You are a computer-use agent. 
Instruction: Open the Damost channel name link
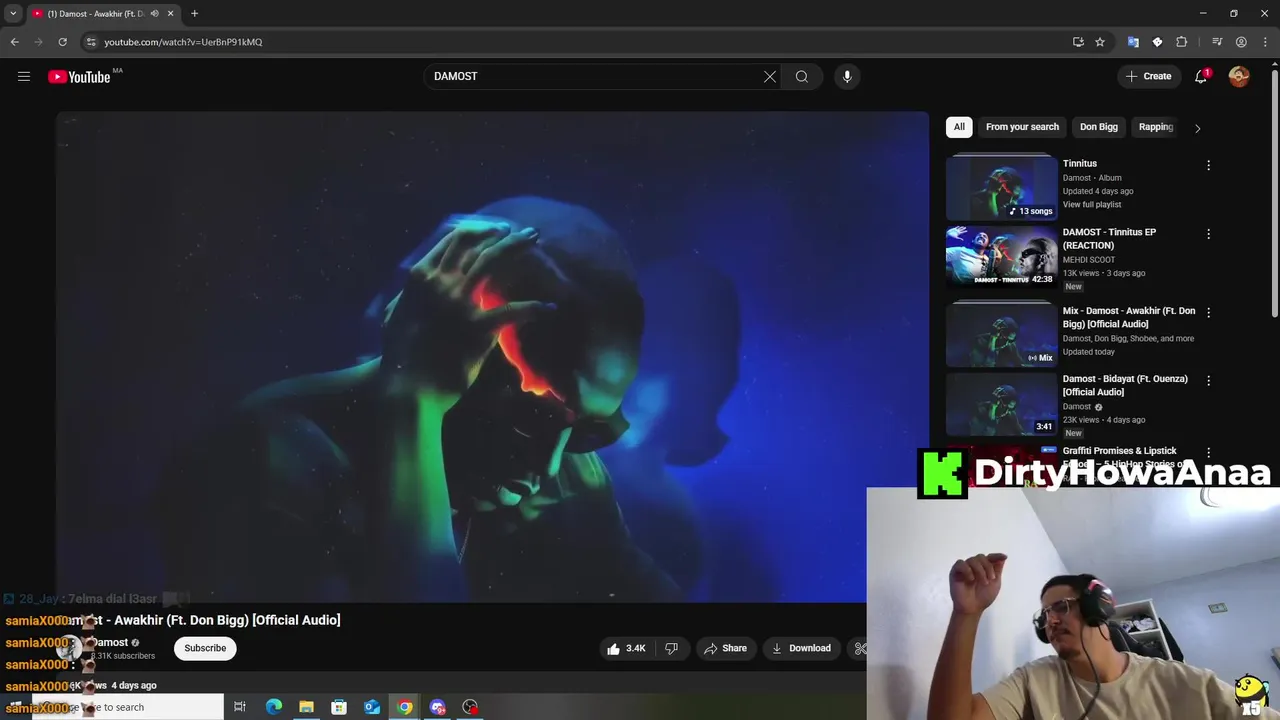[111, 642]
